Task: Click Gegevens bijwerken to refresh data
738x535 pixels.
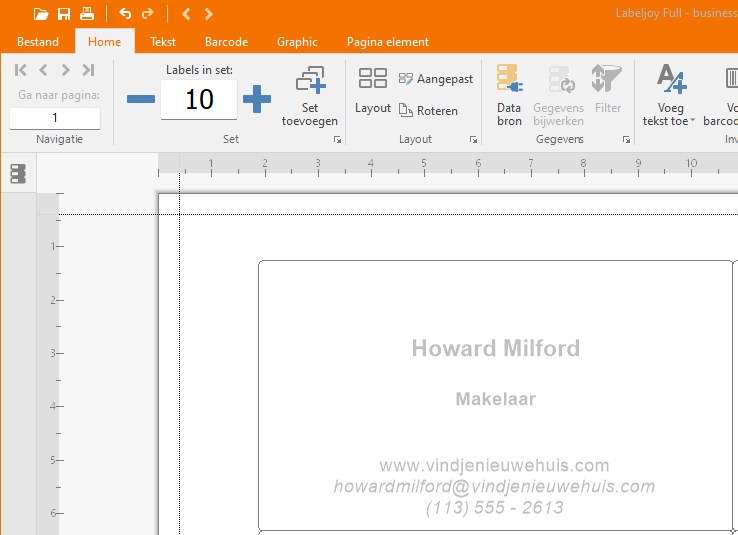Action: (559, 96)
